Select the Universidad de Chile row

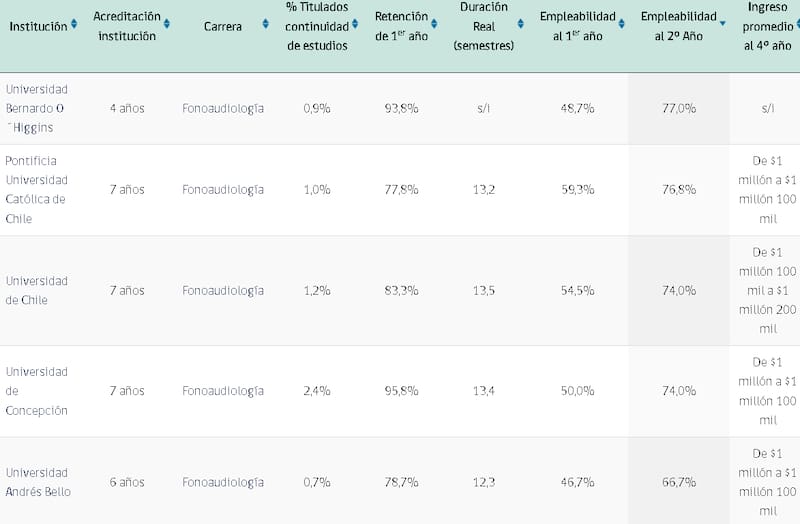click(x=37, y=290)
